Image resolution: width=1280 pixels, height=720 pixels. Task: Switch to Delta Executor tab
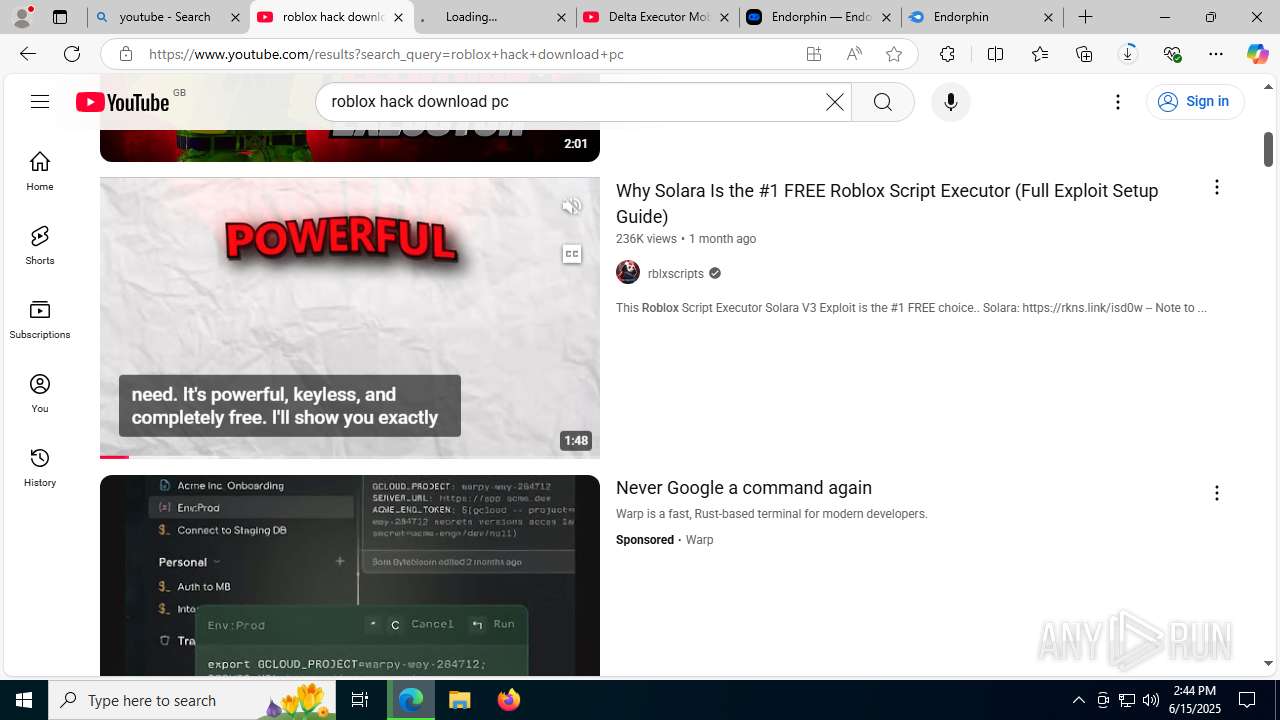coord(657,17)
